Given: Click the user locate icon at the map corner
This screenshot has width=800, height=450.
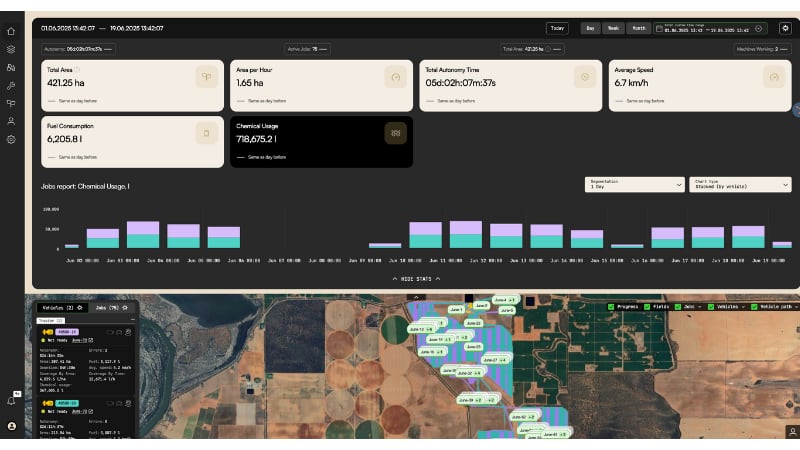Looking at the screenshot, I should (792, 432).
